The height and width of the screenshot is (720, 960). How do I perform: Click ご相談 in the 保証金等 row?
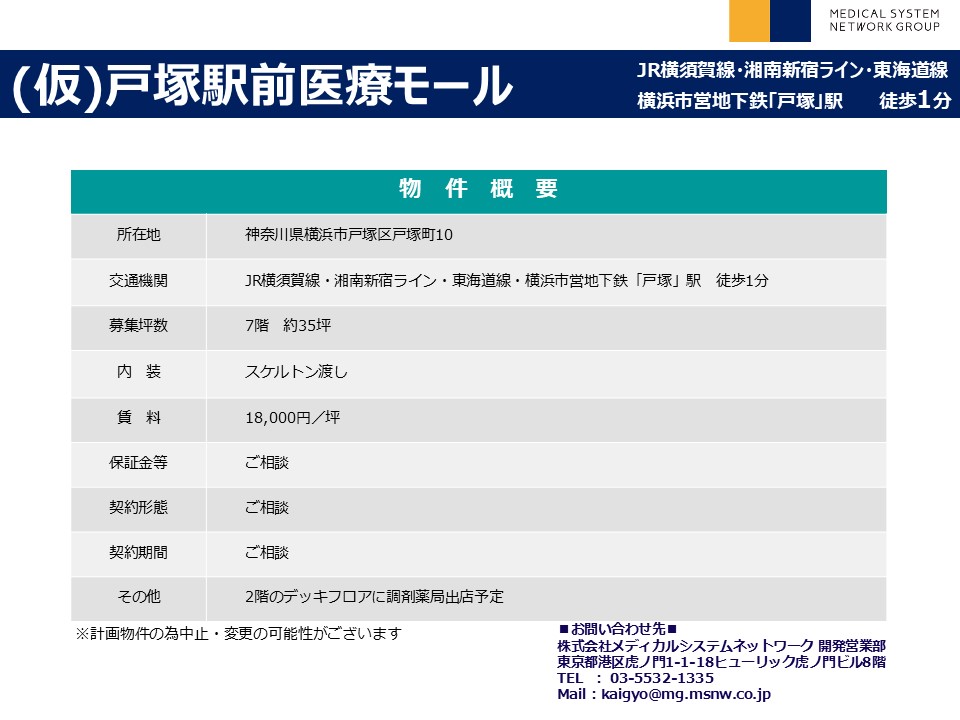[x=266, y=462]
